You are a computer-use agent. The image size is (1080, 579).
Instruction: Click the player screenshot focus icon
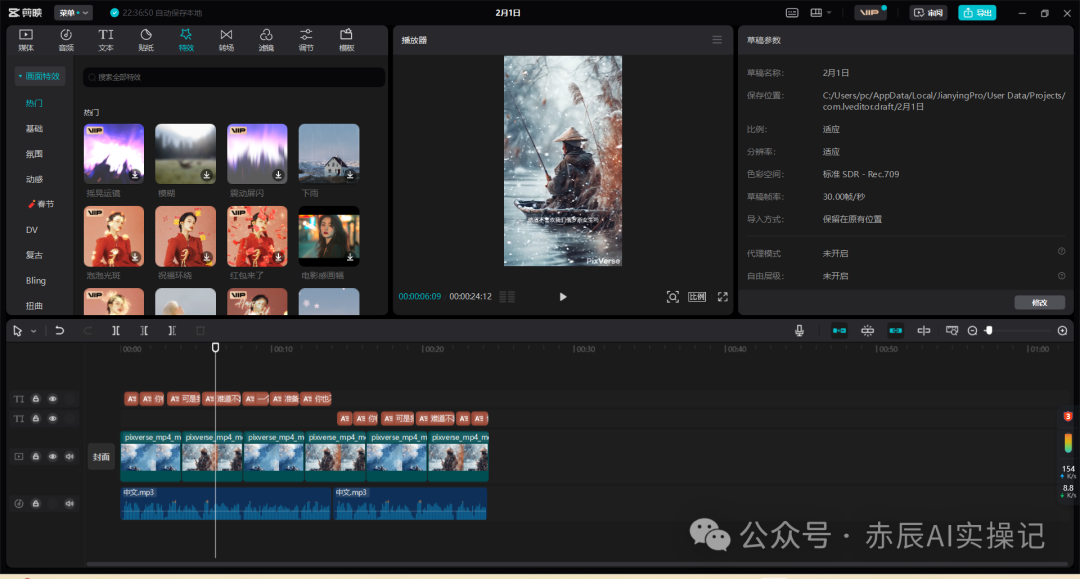(672, 297)
